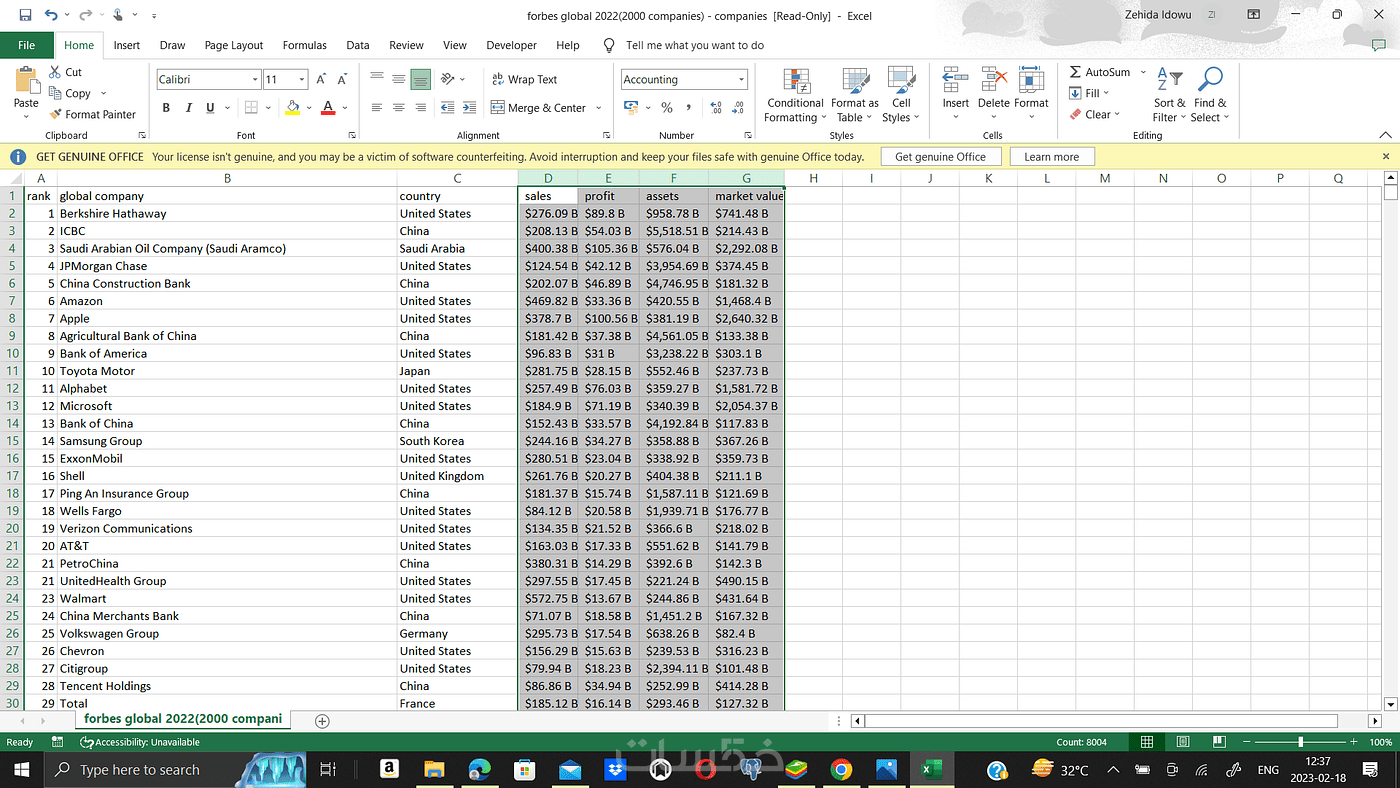
Task: Apply the yellow fill color
Action: (x=292, y=108)
